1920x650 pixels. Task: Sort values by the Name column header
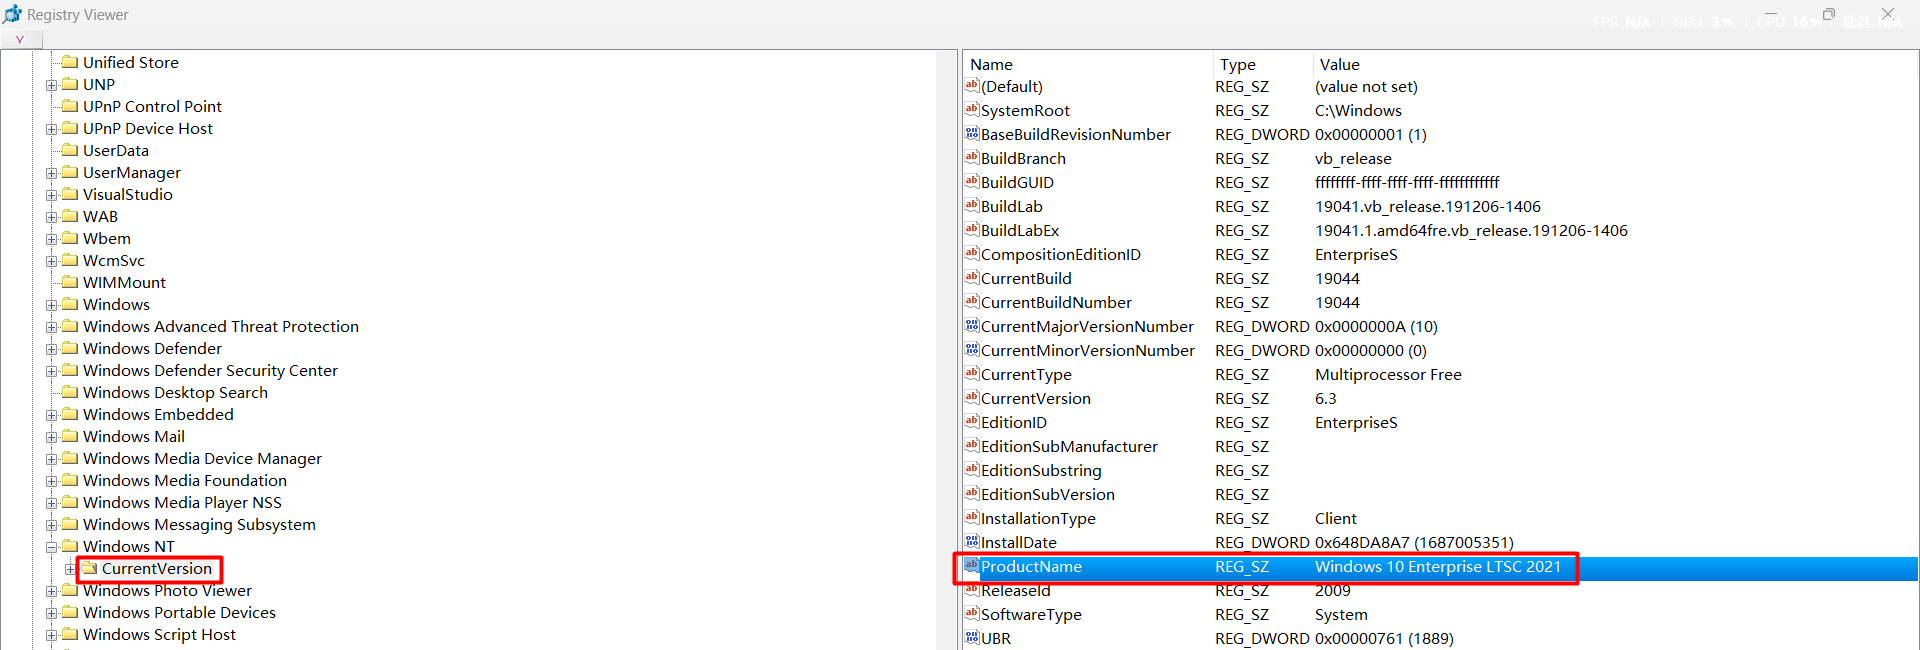pos(1088,64)
